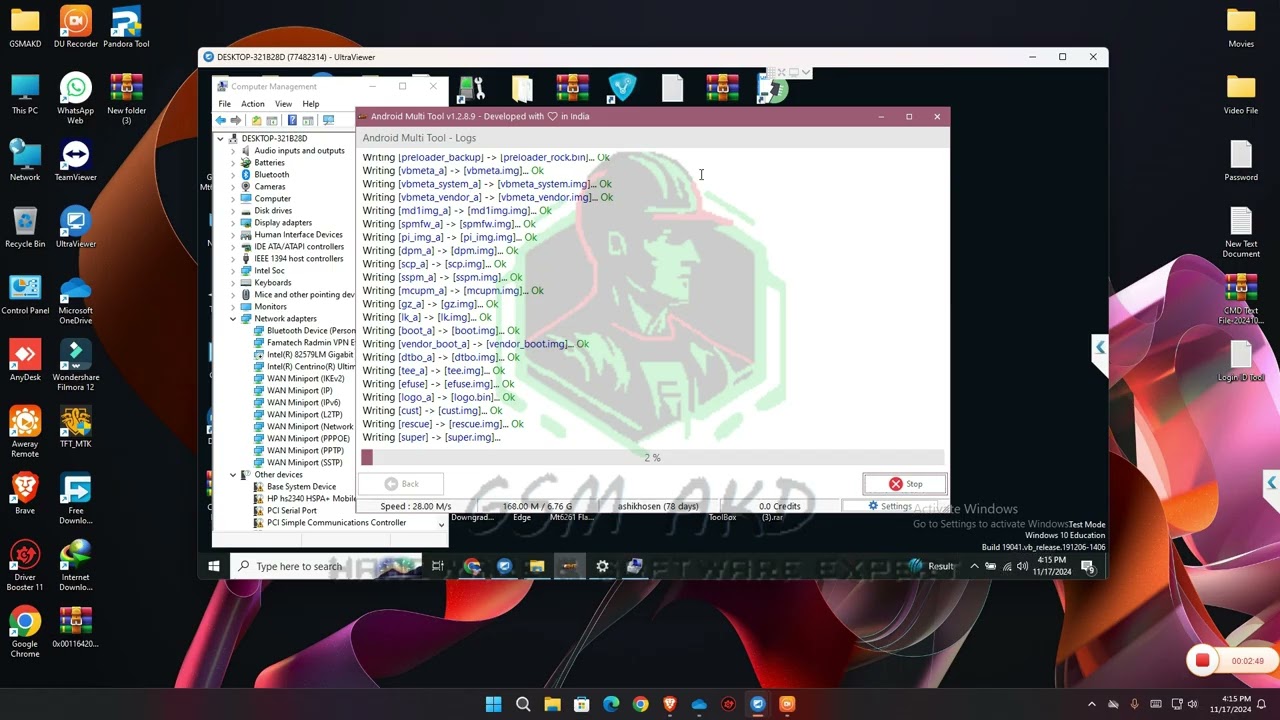
Task: Open host taskbar Start menu
Action: click(x=493, y=704)
